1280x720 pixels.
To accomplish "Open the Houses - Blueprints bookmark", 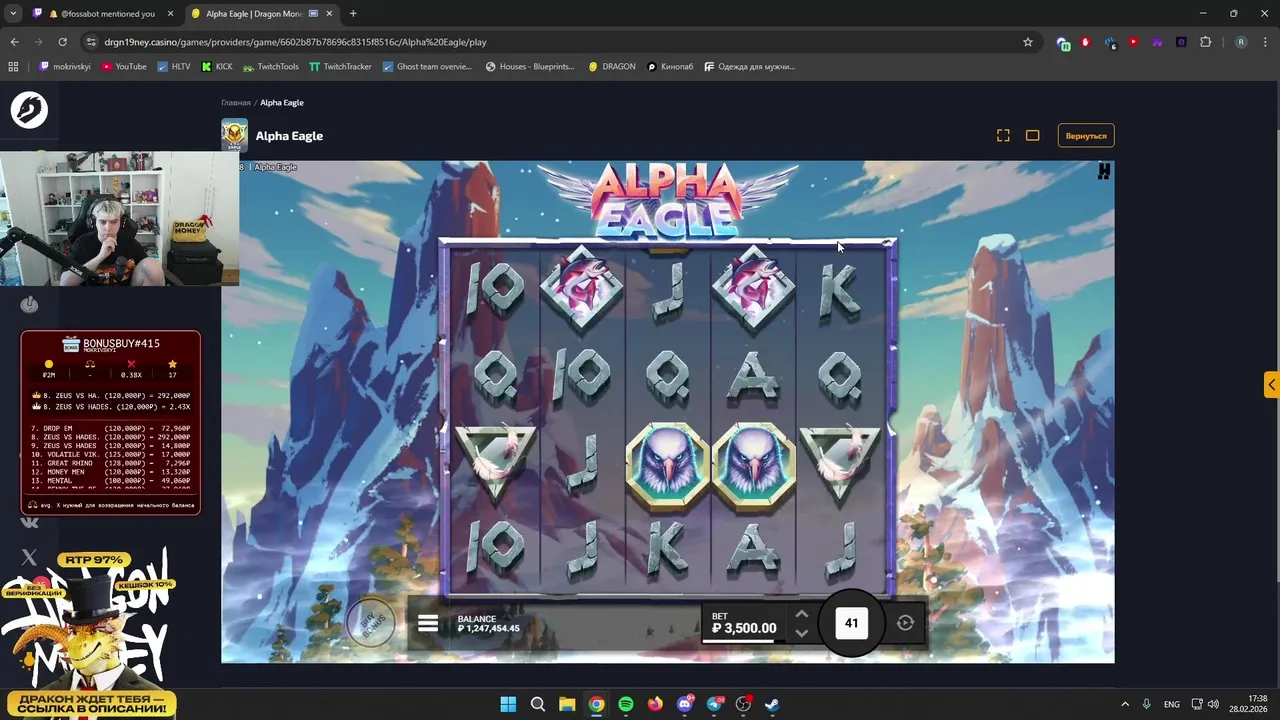I will coord(530,66).
